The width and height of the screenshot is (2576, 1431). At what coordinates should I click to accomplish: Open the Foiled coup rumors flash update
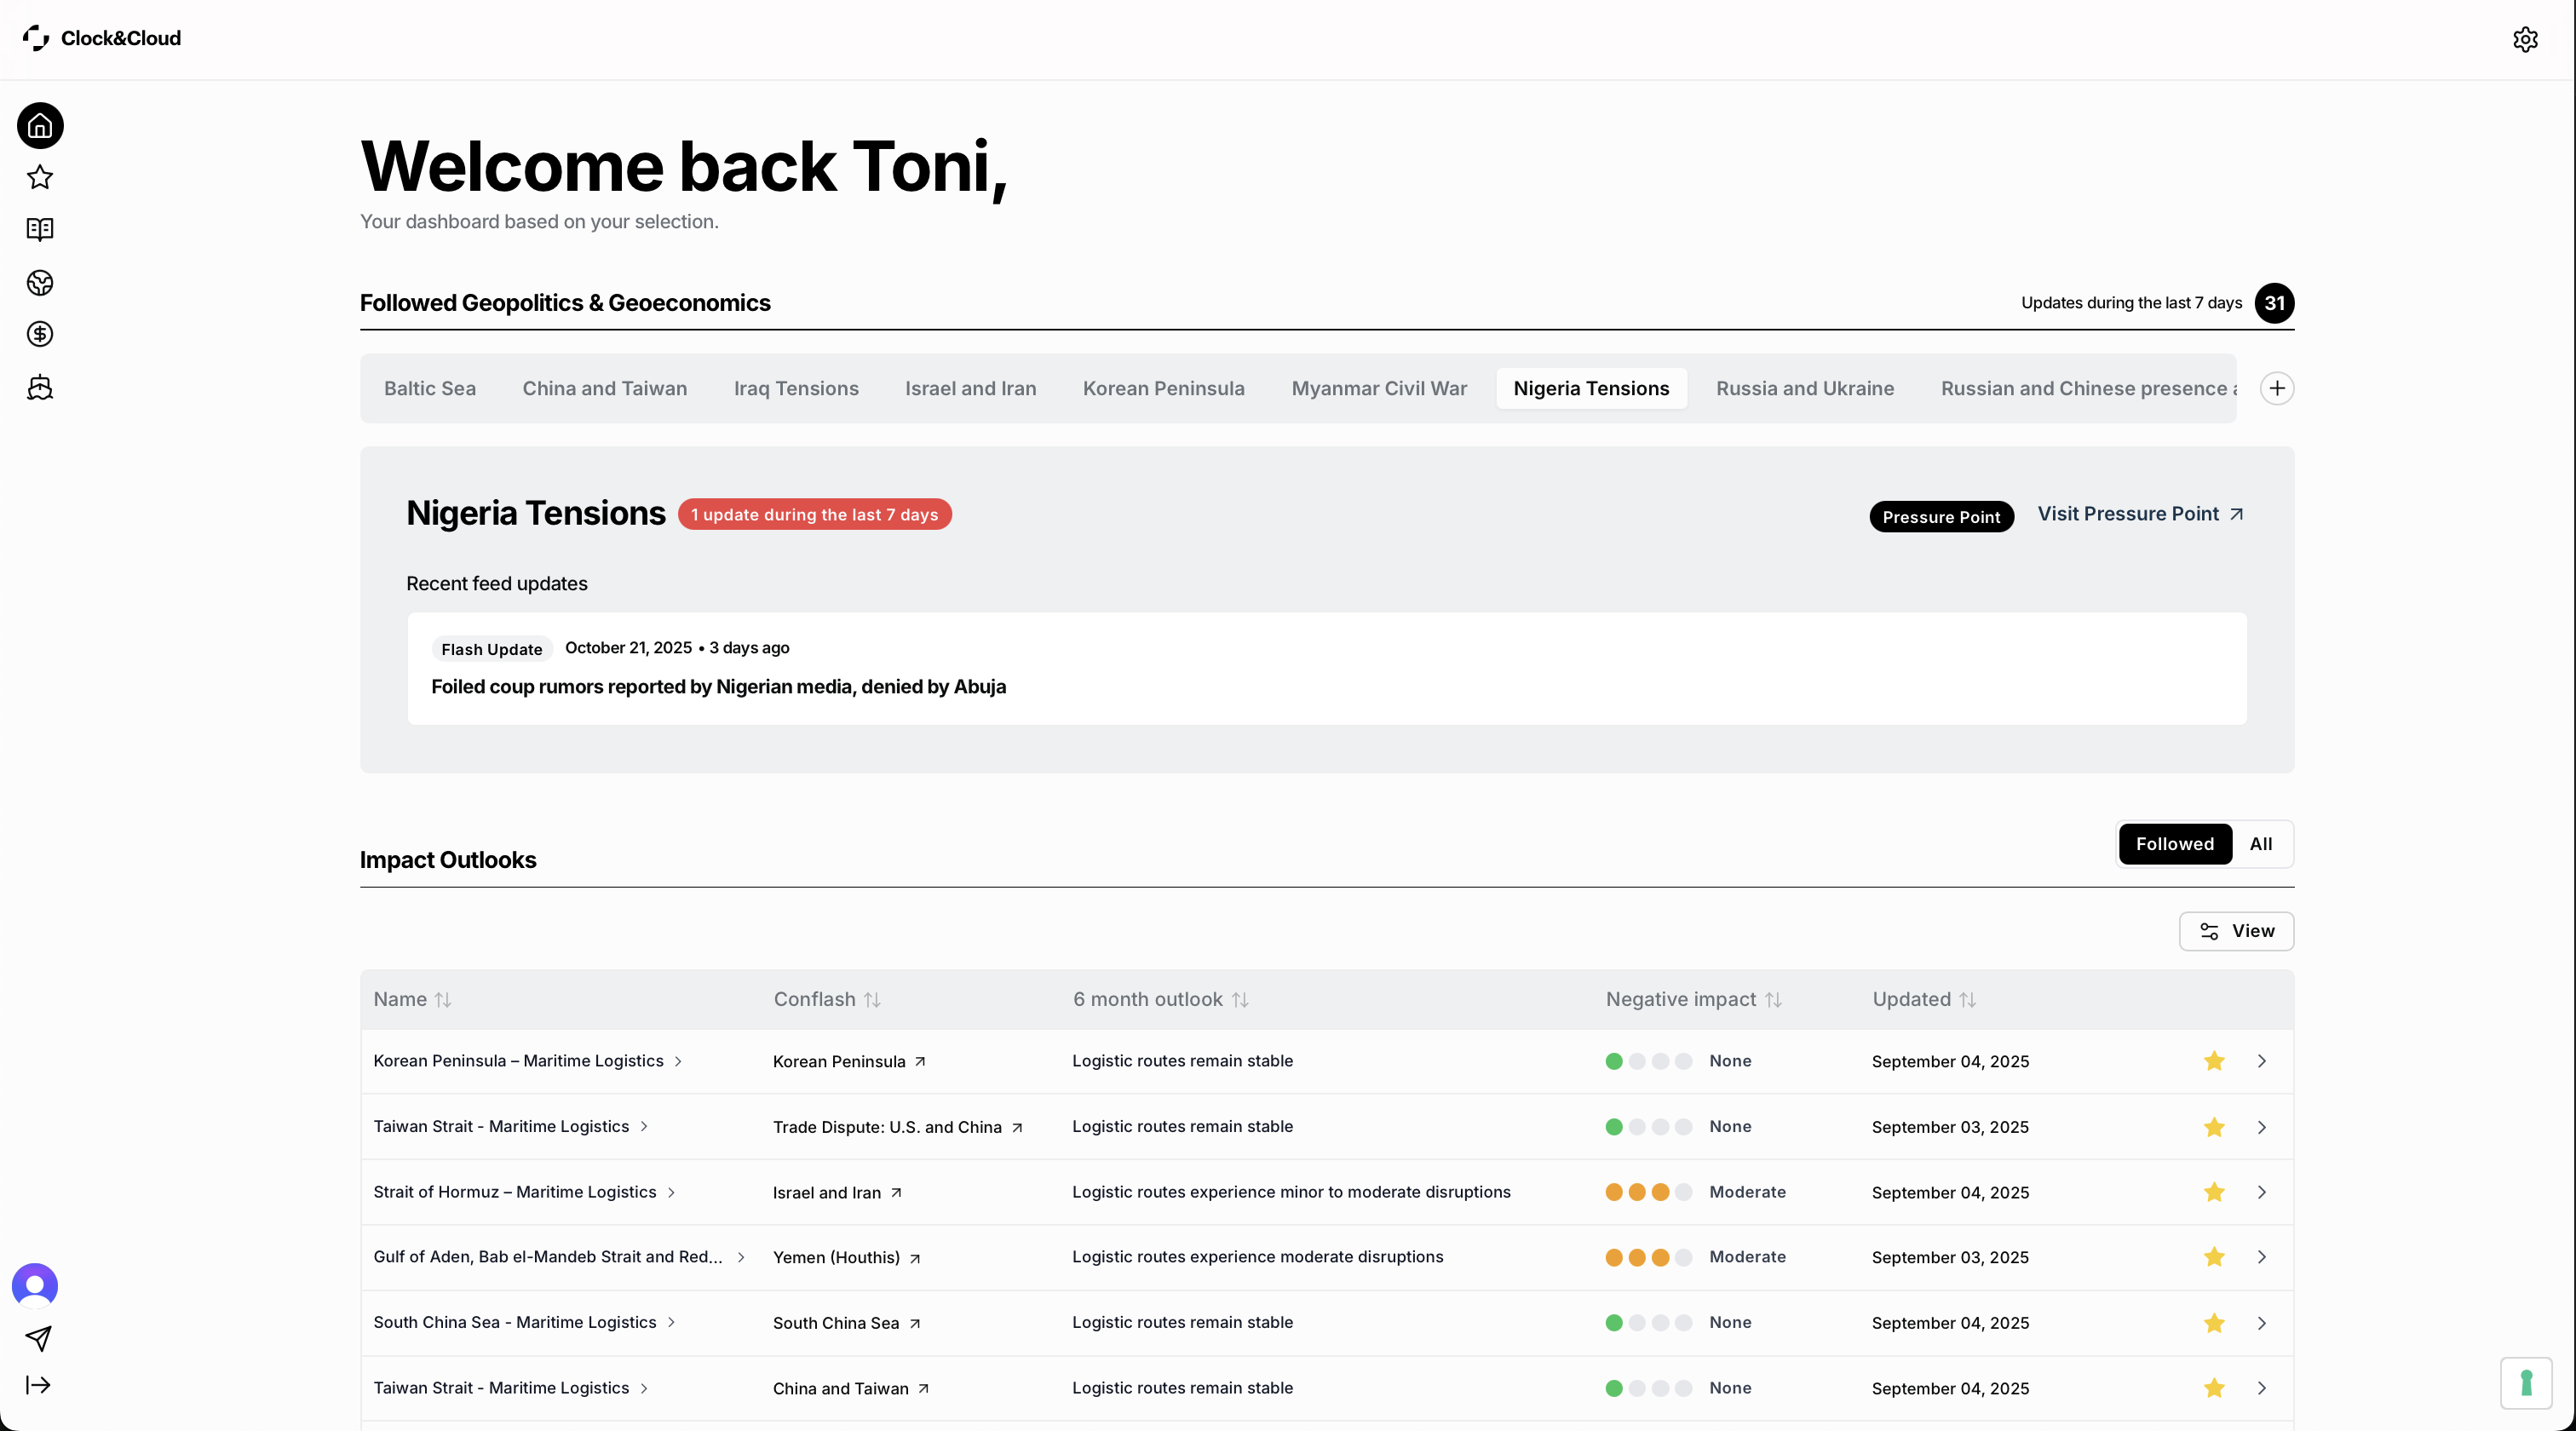[718, 687]
